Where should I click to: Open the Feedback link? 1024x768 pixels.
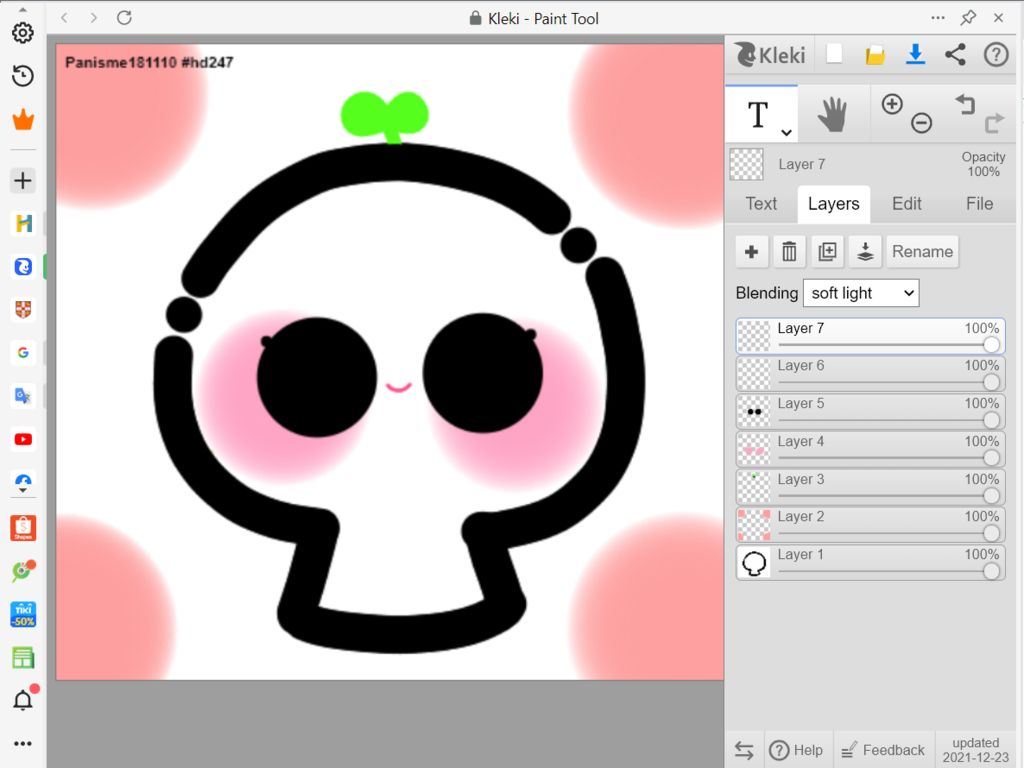[883, 750]
